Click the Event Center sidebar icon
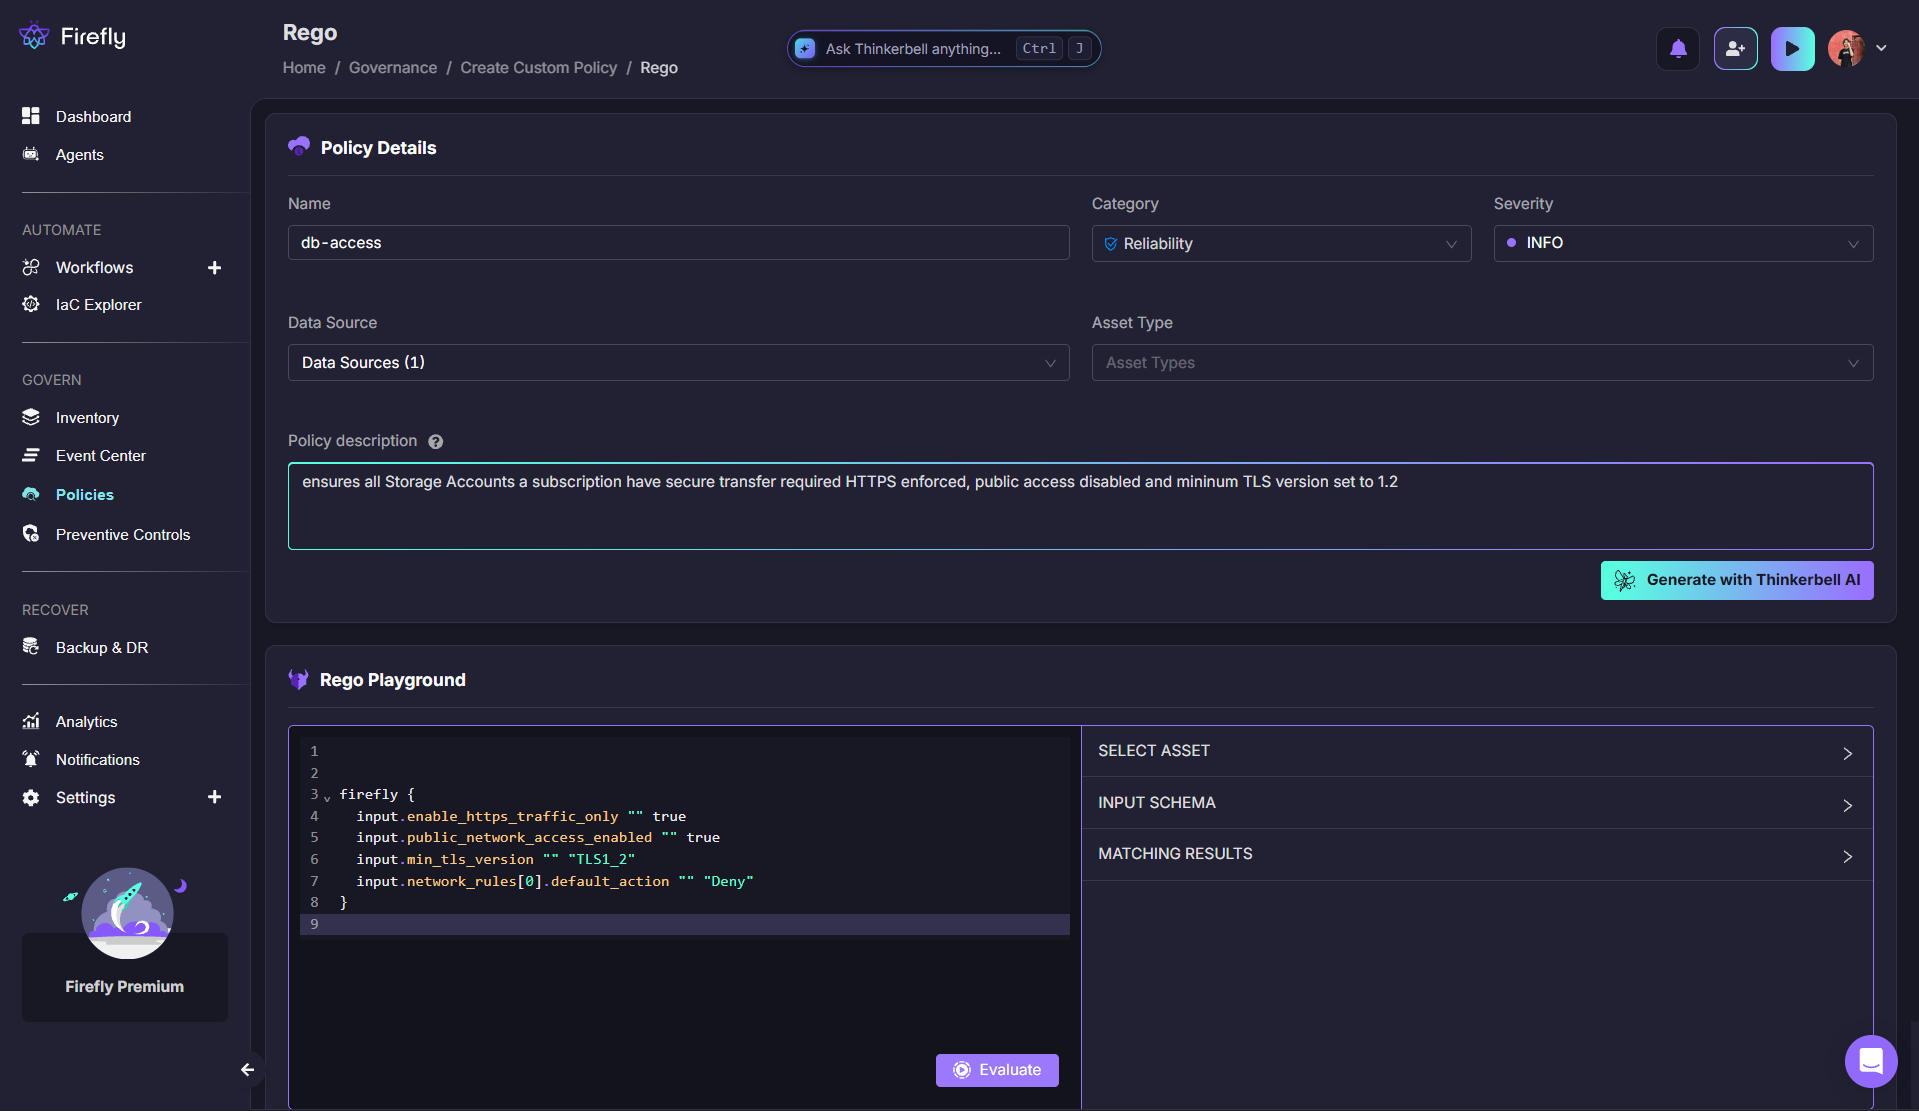The width and height of the screenshot is (1919, 1111). point(31,455)
